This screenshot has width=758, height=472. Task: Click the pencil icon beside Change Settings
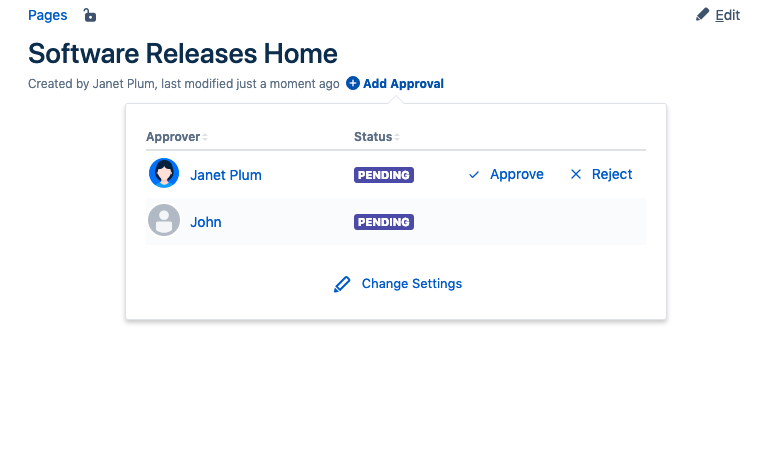point(342,284)
